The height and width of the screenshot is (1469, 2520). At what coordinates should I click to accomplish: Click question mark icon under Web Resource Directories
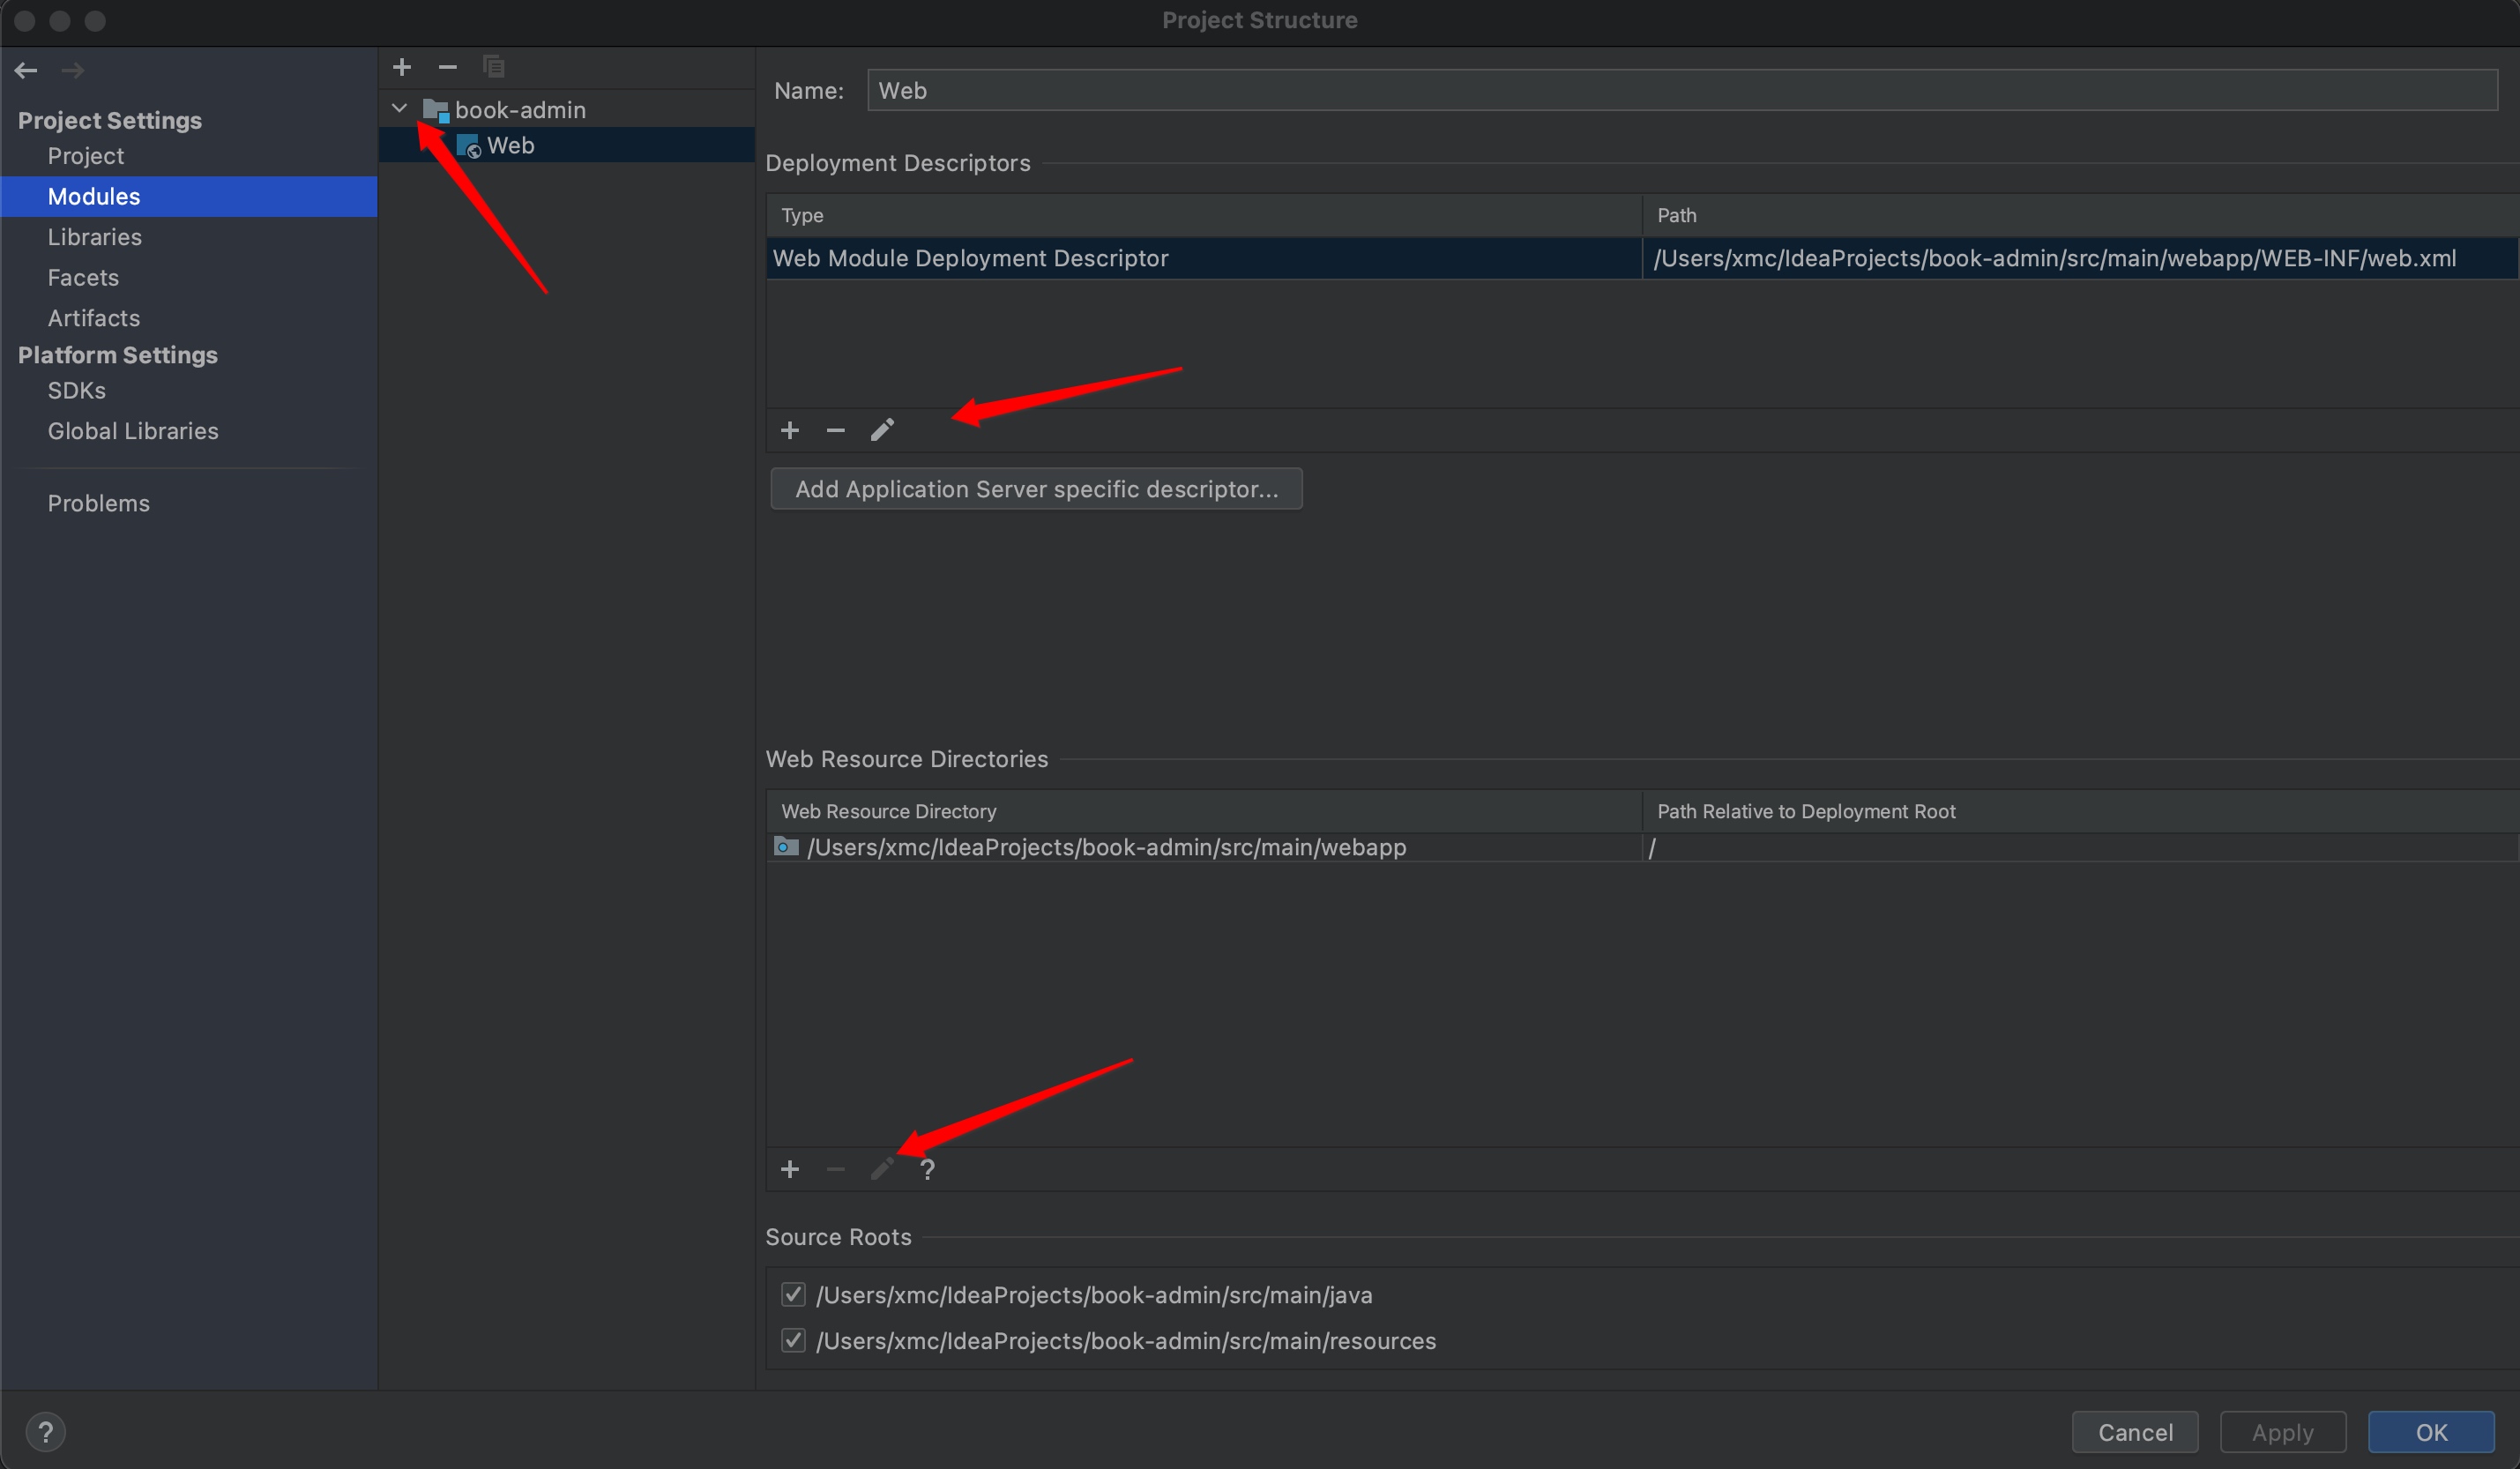[x=928, y=1169]
